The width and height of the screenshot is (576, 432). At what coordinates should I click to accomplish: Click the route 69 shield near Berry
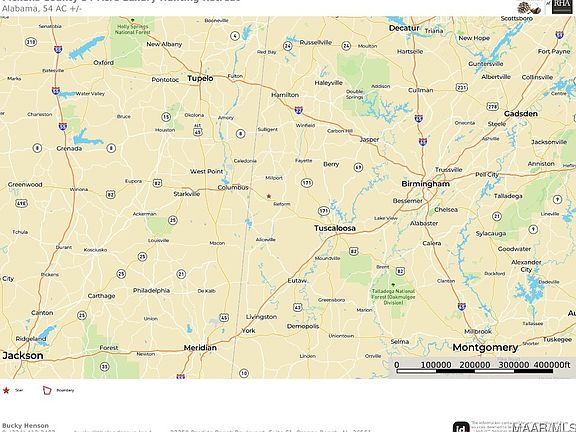[x=358, y=168]
